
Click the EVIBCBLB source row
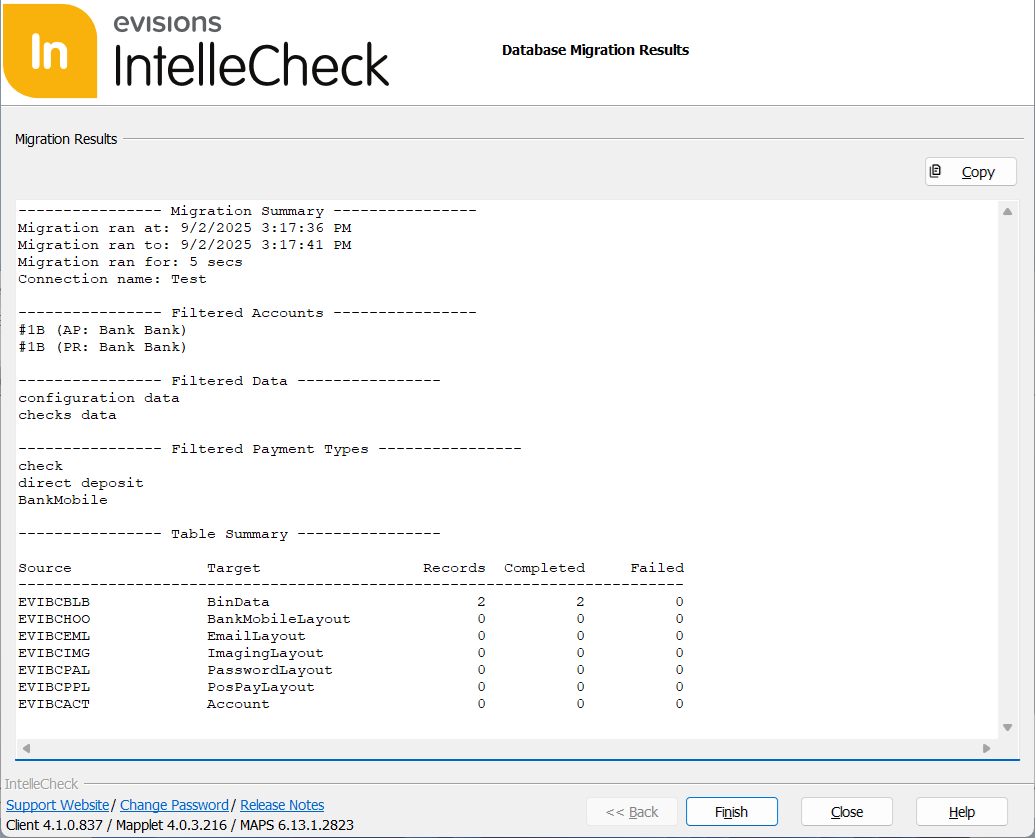coord(54,602)
